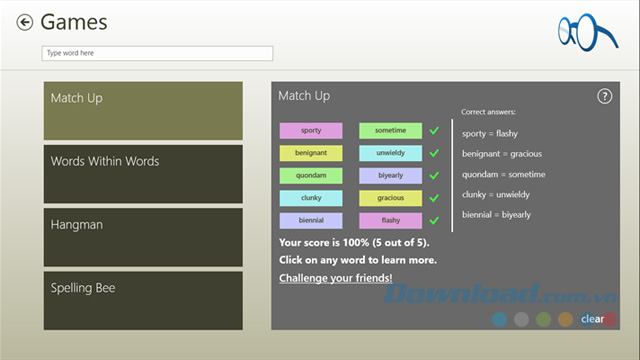Image resolution: width=640 pixels, height=360 pixels.
Task: Click the pink sporty word tile
Action: [311, 131]
